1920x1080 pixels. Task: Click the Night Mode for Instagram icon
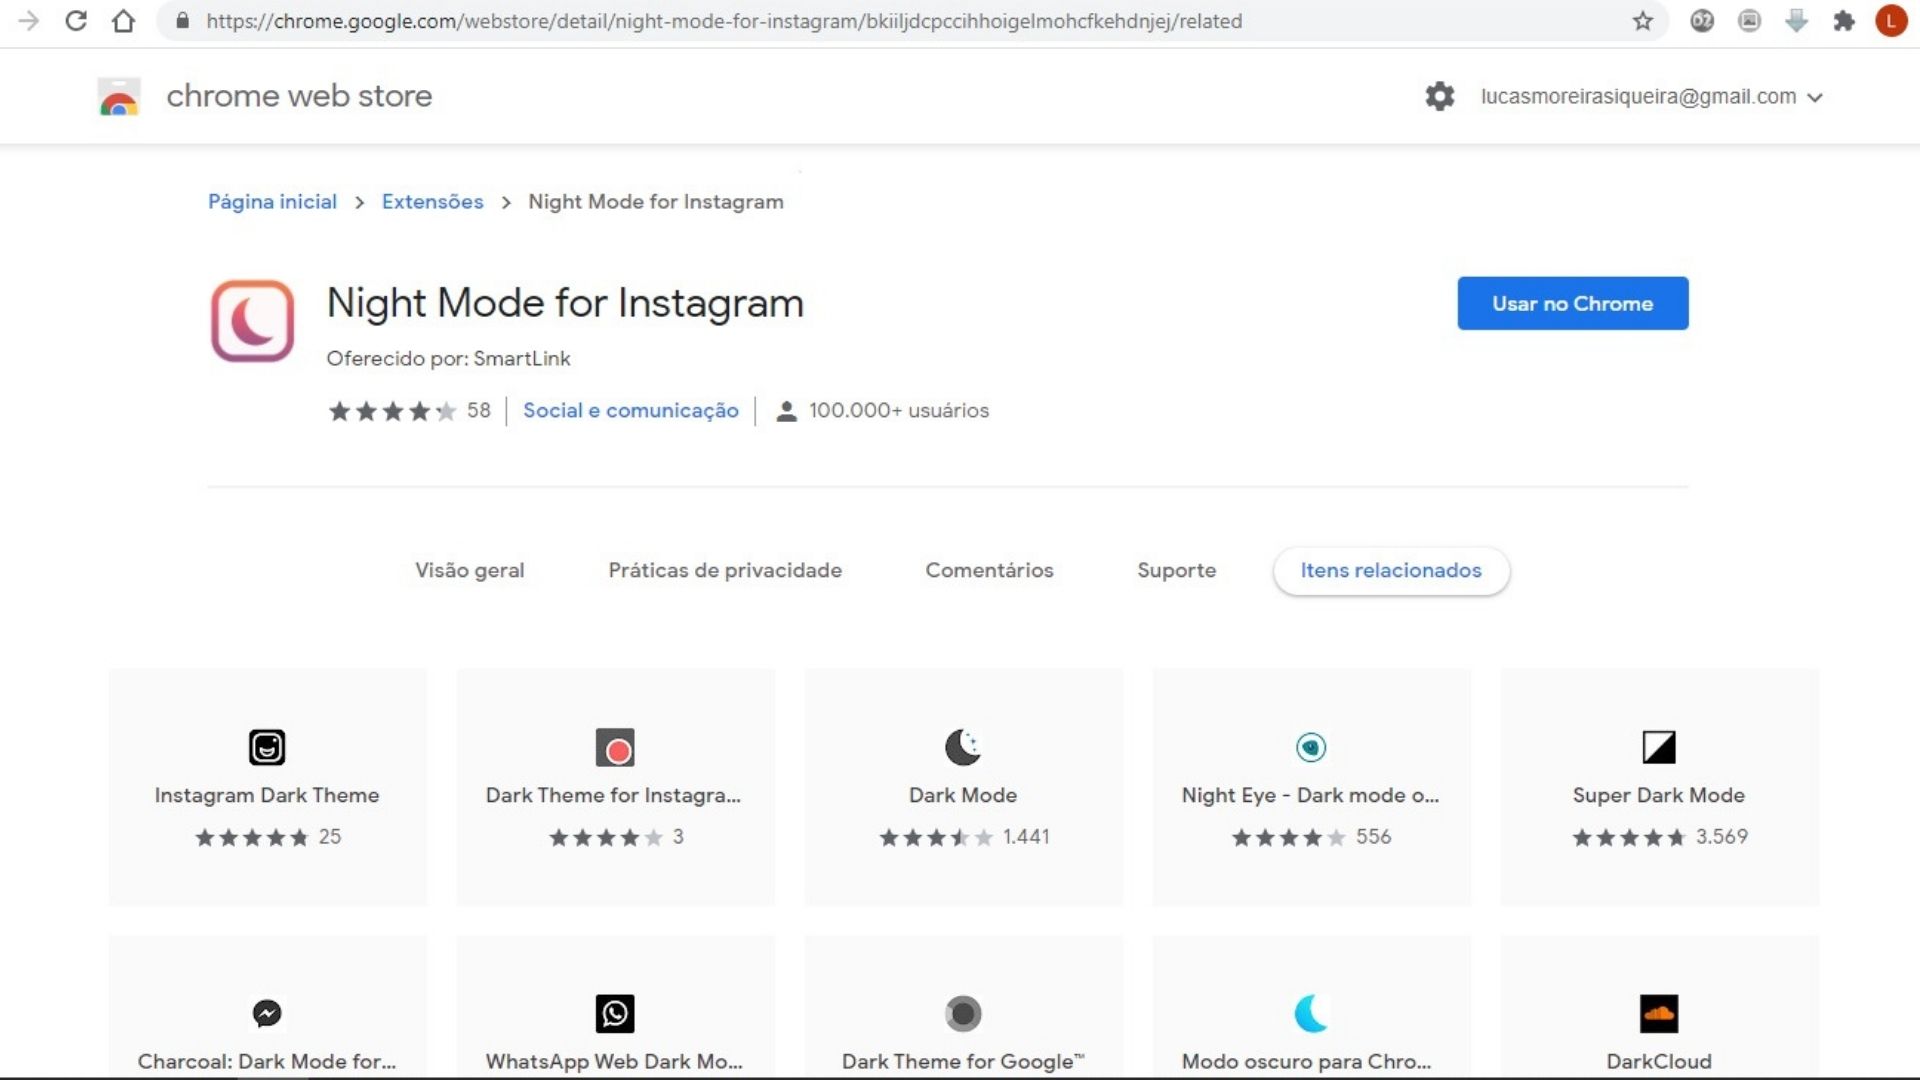point(252,321)
